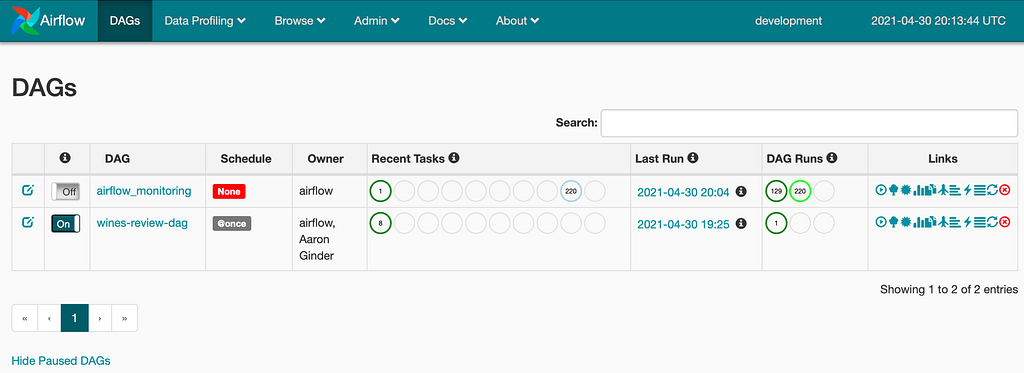Click DAG Runs circle showing 129
The image size is (1024, 373).
pyautogui.click(x=776, y=191)
